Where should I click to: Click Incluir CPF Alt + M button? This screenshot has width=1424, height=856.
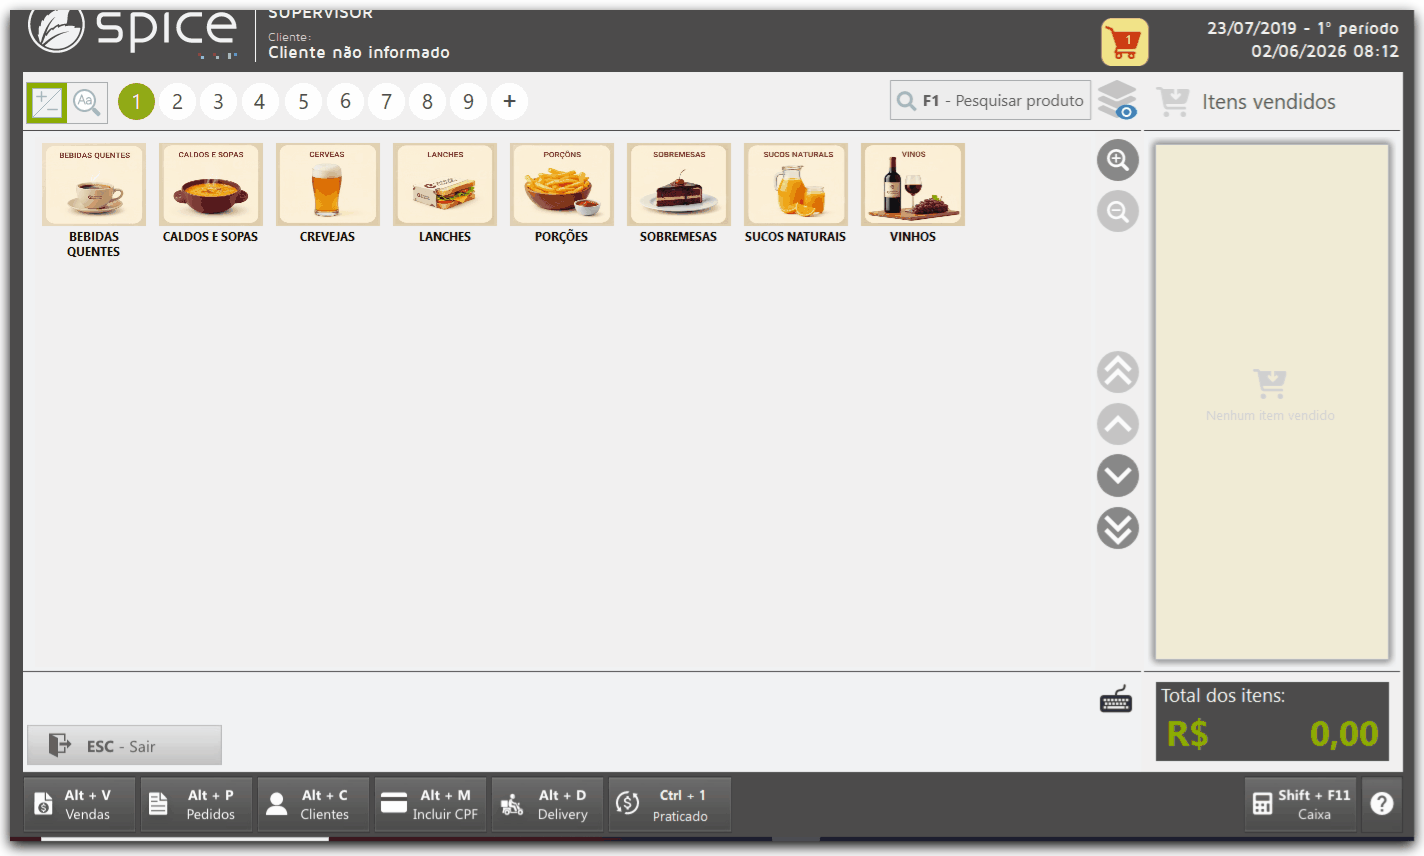click(x=430, y=804)
